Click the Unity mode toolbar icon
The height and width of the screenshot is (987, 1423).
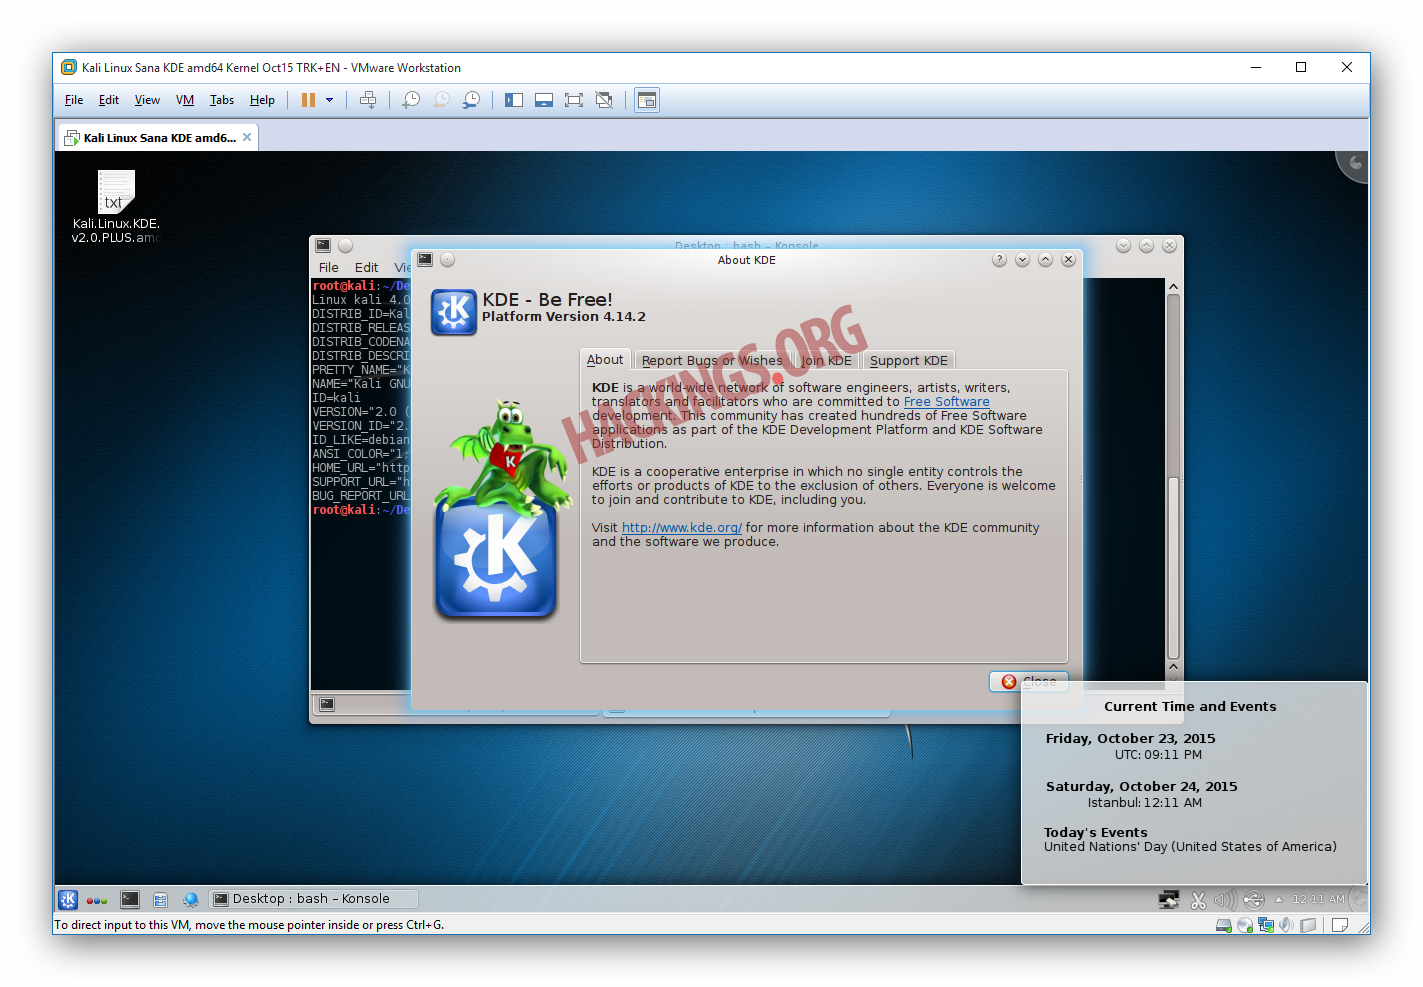point(604,100)
